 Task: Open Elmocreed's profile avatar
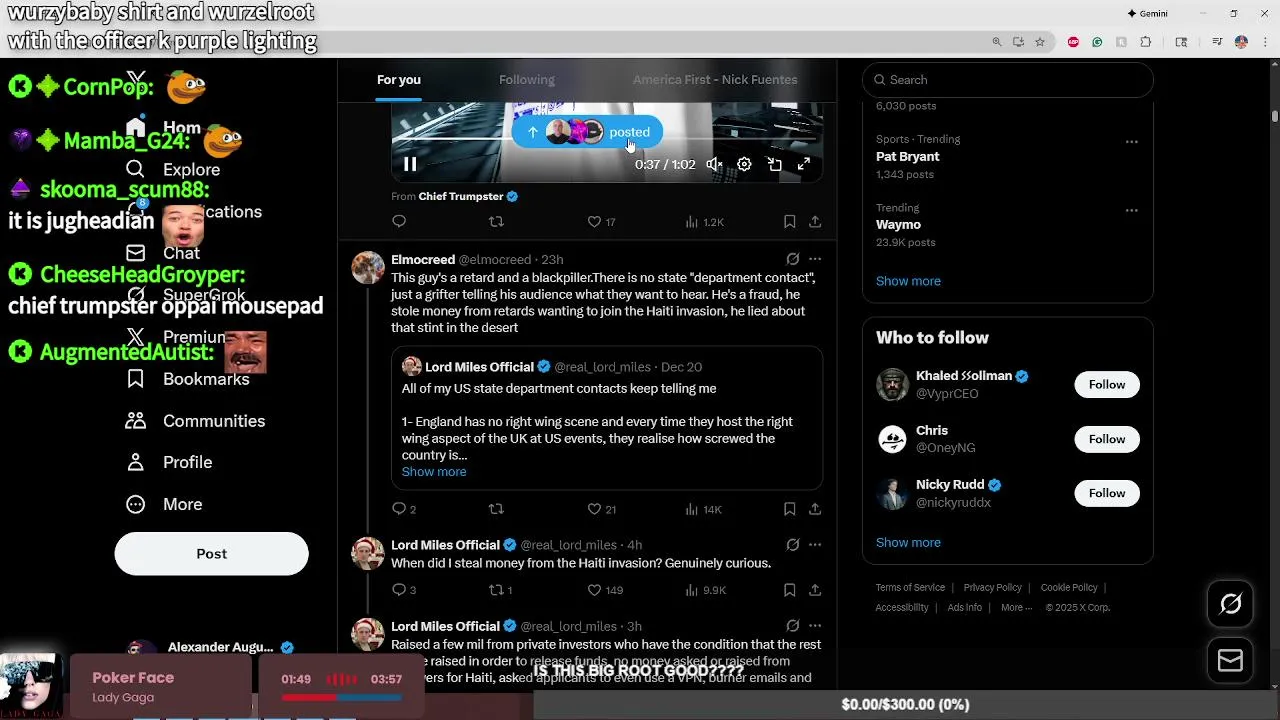pyautogui.click(x=368, y=268)
